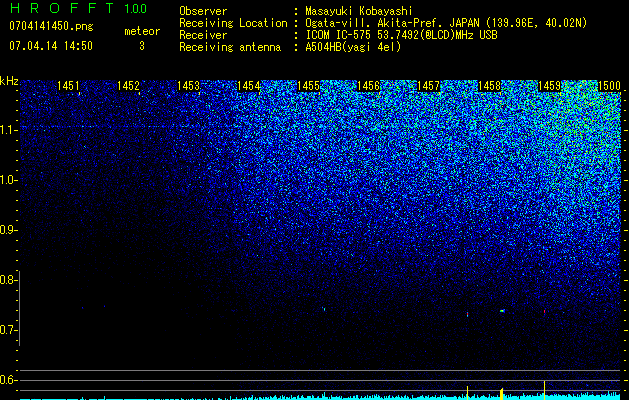Click the meteor count value 3

tap(142, 46)
